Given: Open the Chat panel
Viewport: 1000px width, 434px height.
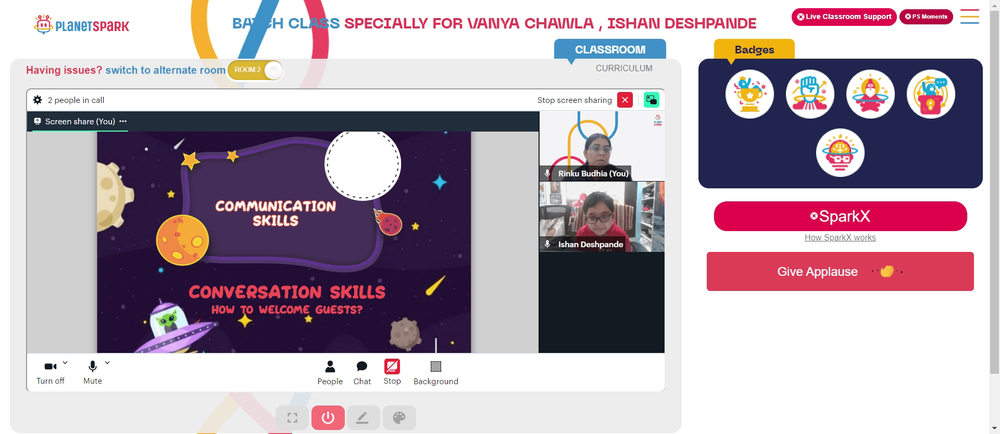Looking at the screenshot, I should (362, 372).
